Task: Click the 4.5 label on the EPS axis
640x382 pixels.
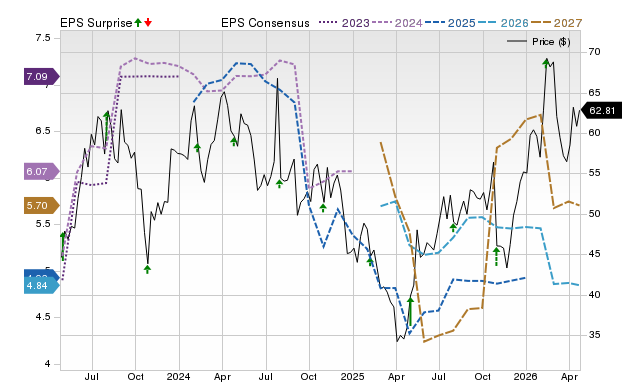Action: click(43, 317)
